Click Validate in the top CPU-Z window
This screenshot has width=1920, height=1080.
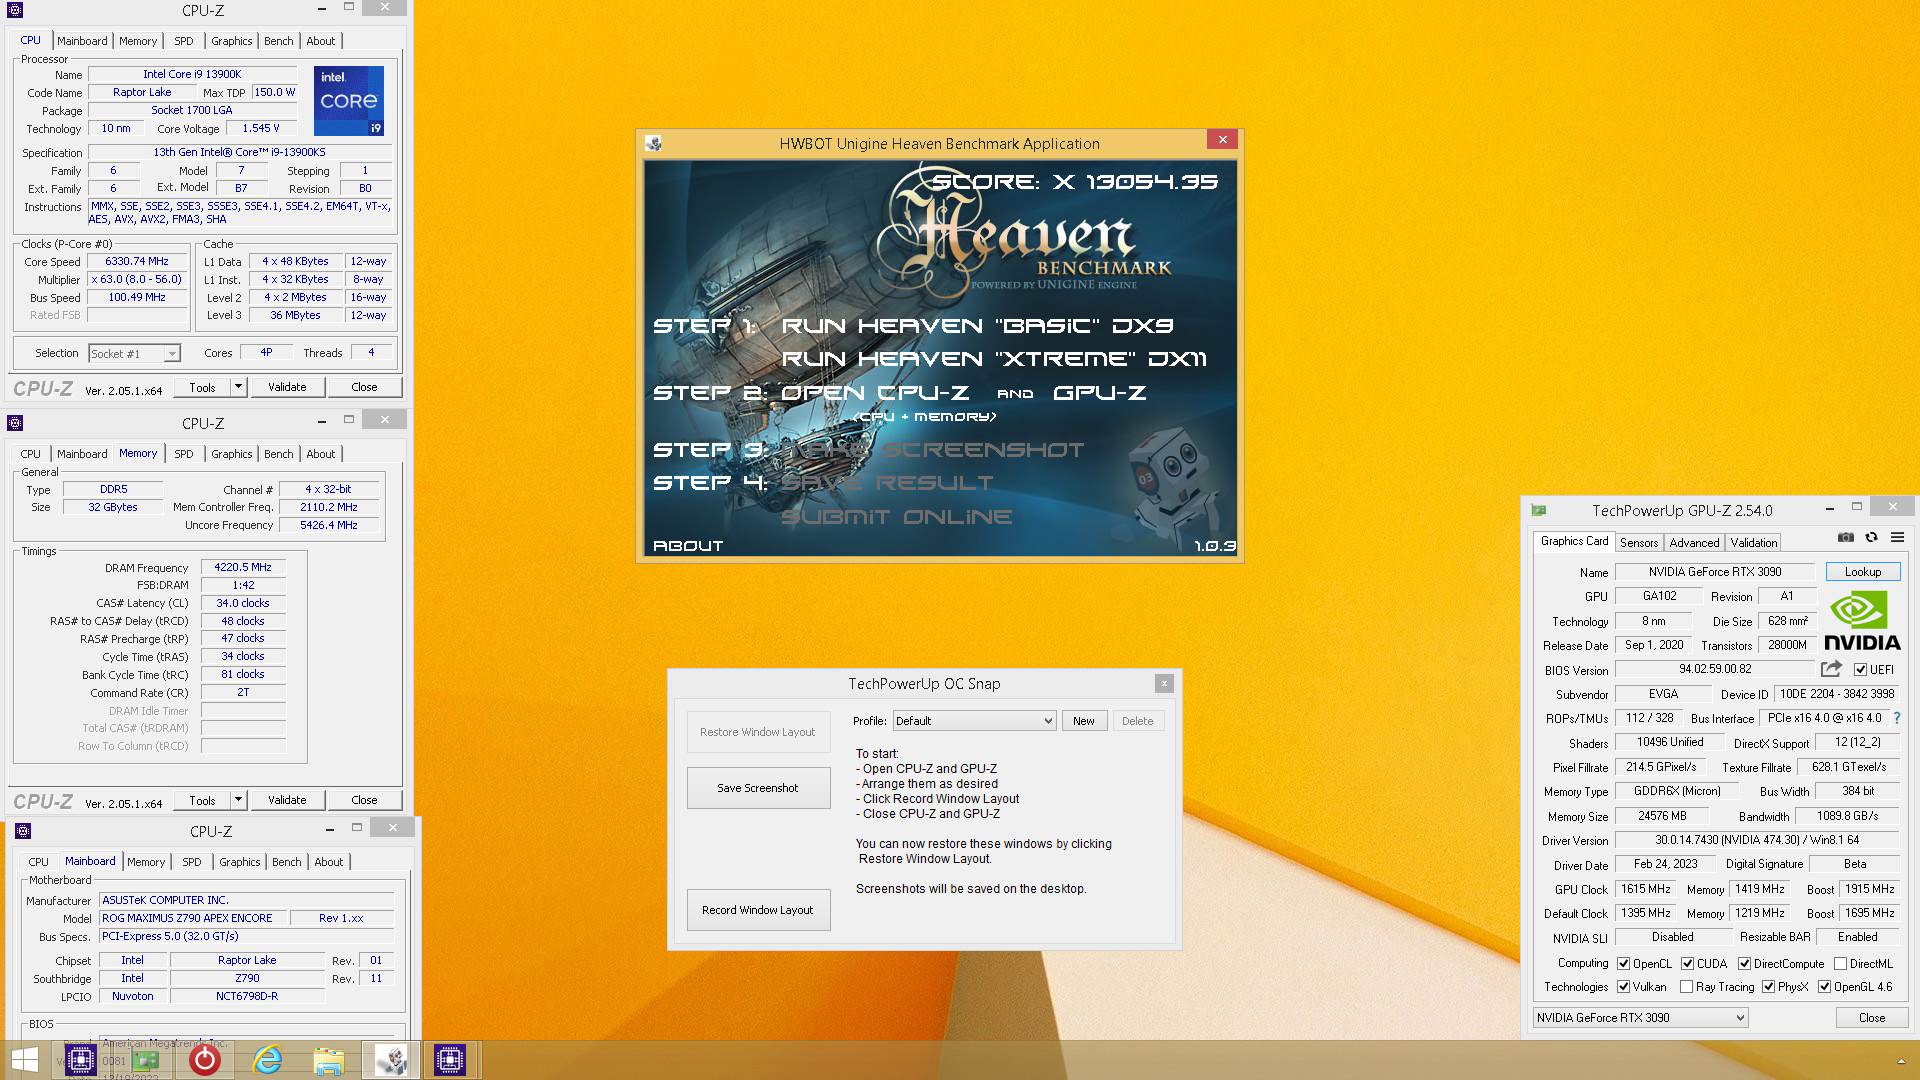point(287,387)
